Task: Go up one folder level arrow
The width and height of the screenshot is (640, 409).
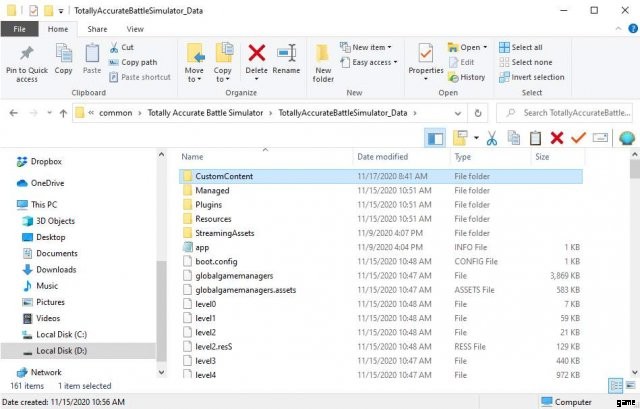Action: [62, 113]
